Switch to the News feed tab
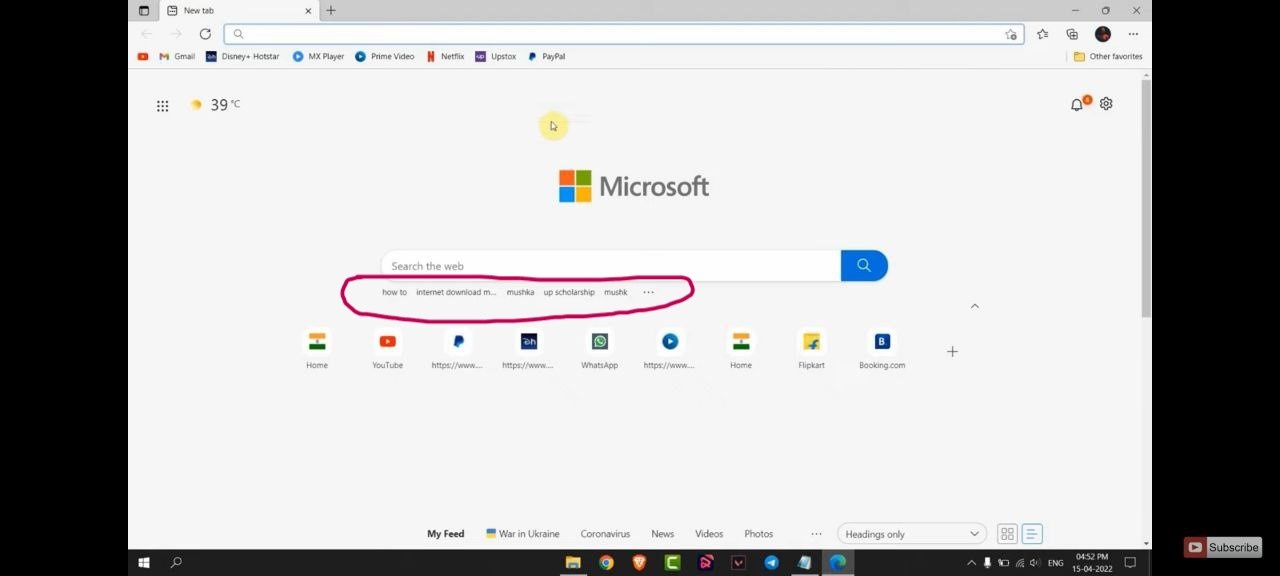 pyautogui.click(x=663, y=534)
